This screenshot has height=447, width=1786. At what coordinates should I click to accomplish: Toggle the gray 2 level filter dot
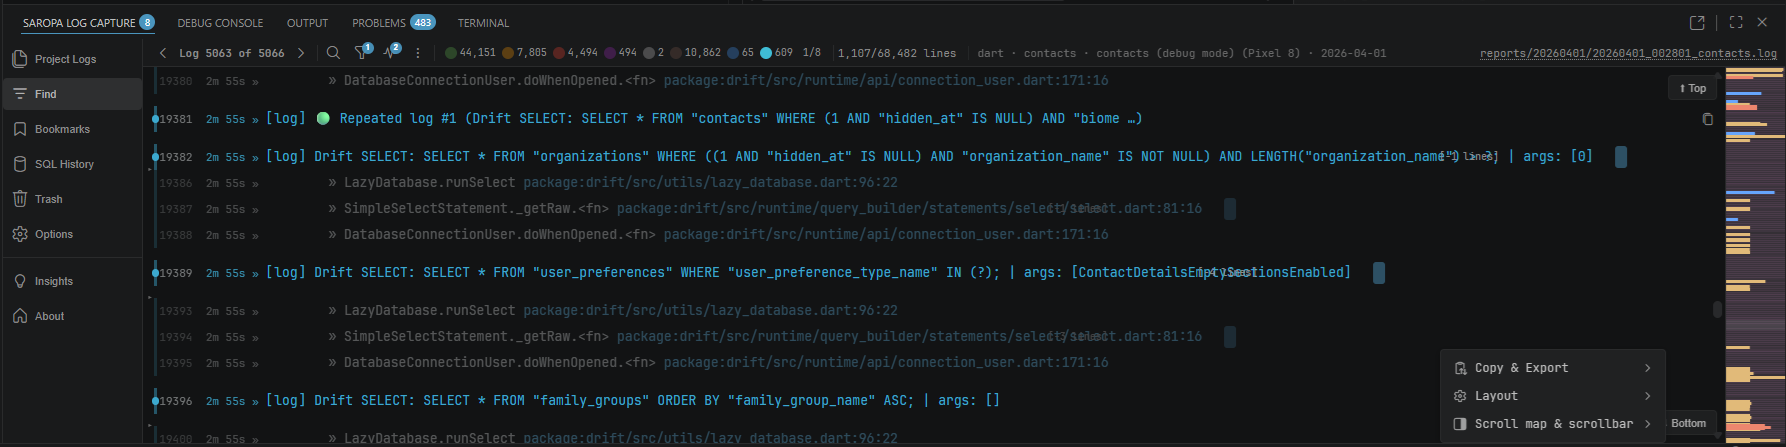point(649,53)
